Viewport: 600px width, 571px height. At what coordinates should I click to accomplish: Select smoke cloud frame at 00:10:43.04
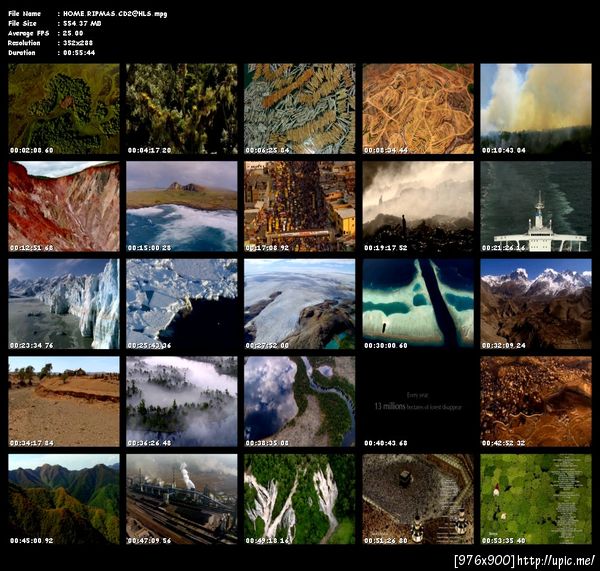pos(536,109)
